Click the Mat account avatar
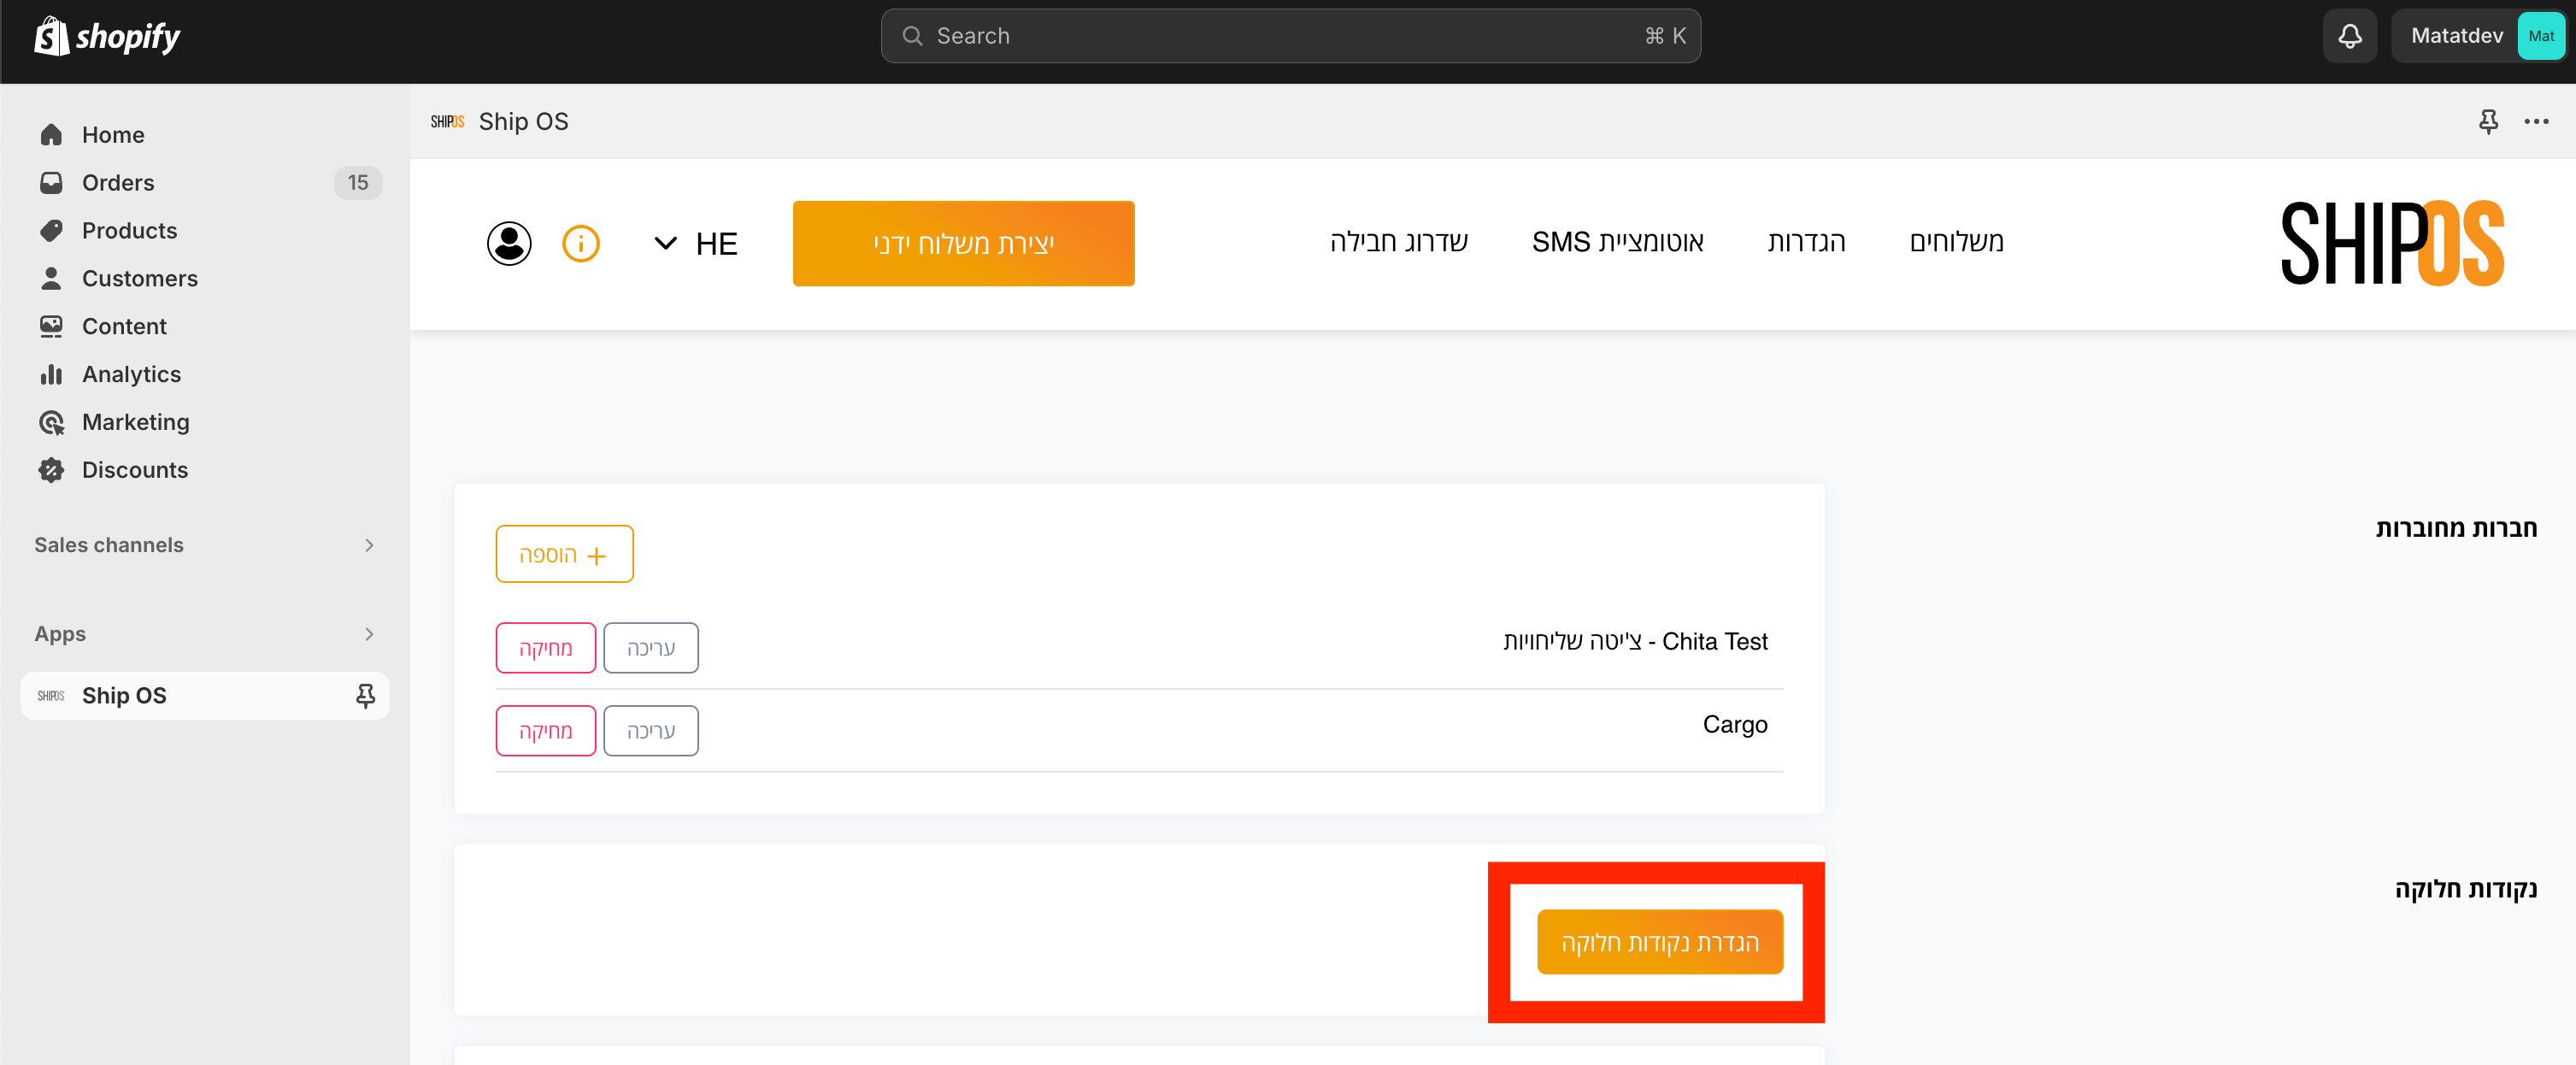 2540,36
